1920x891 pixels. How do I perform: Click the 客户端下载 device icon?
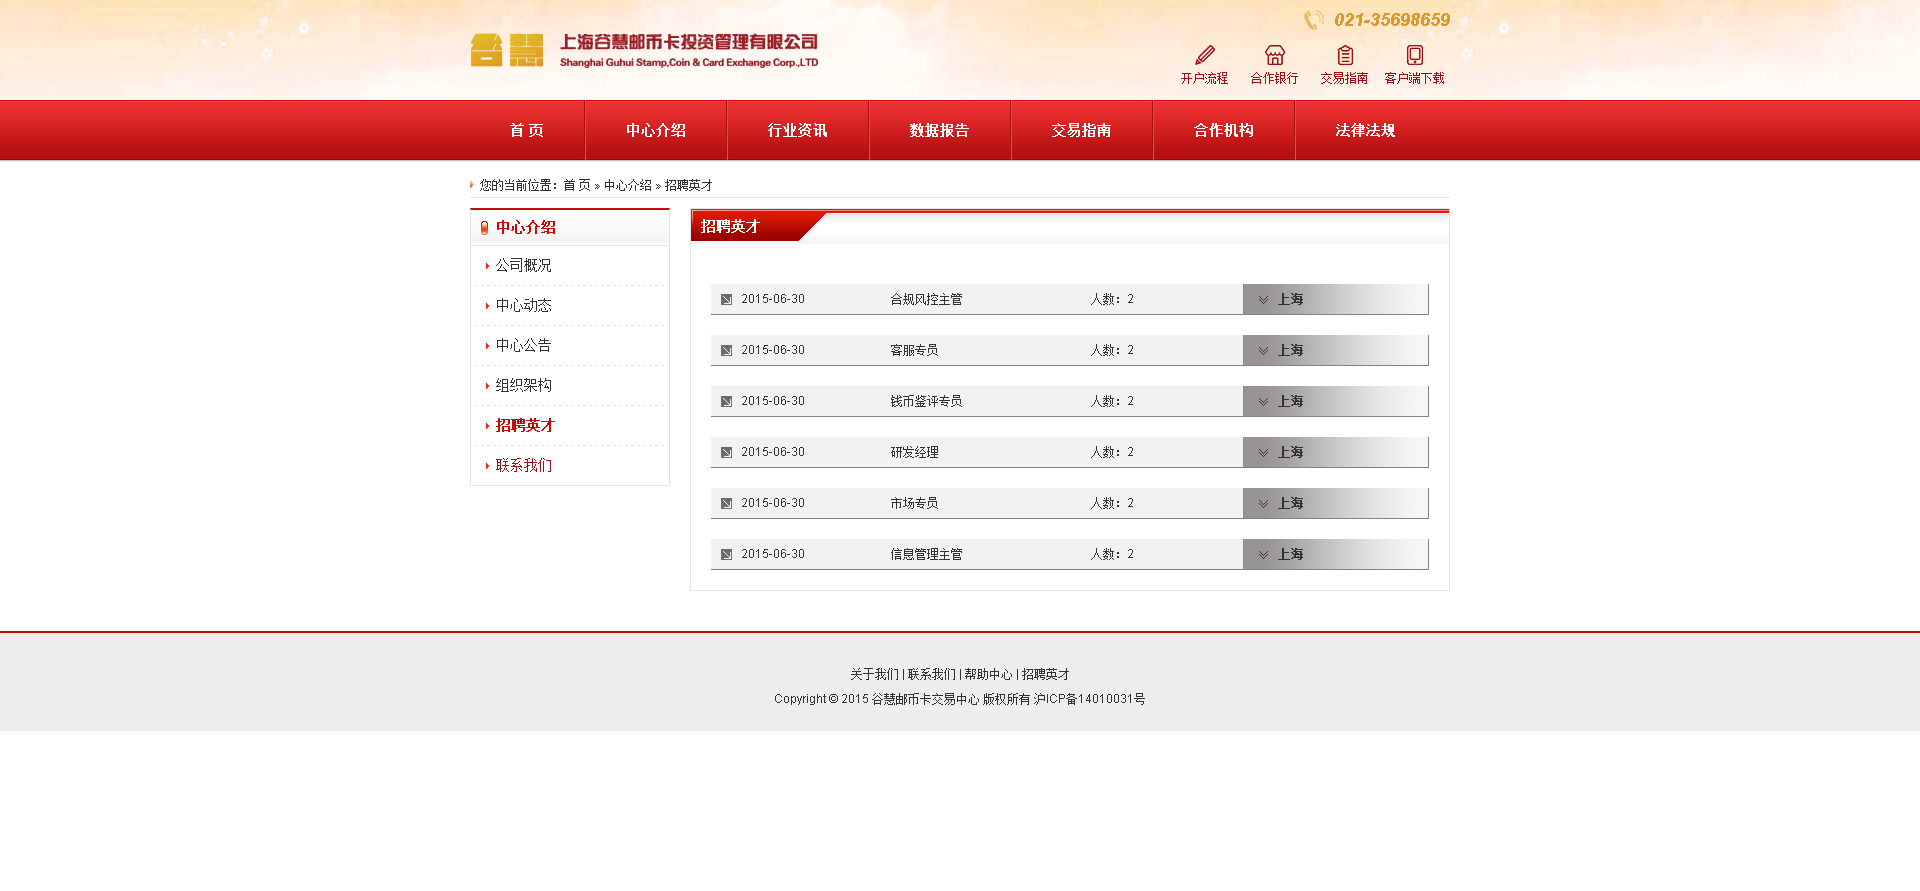pyautogui.click(x=1414, y=55)
